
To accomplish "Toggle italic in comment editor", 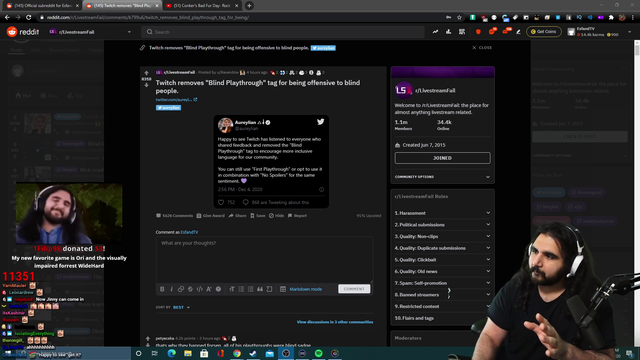I will tap(171, 289).
